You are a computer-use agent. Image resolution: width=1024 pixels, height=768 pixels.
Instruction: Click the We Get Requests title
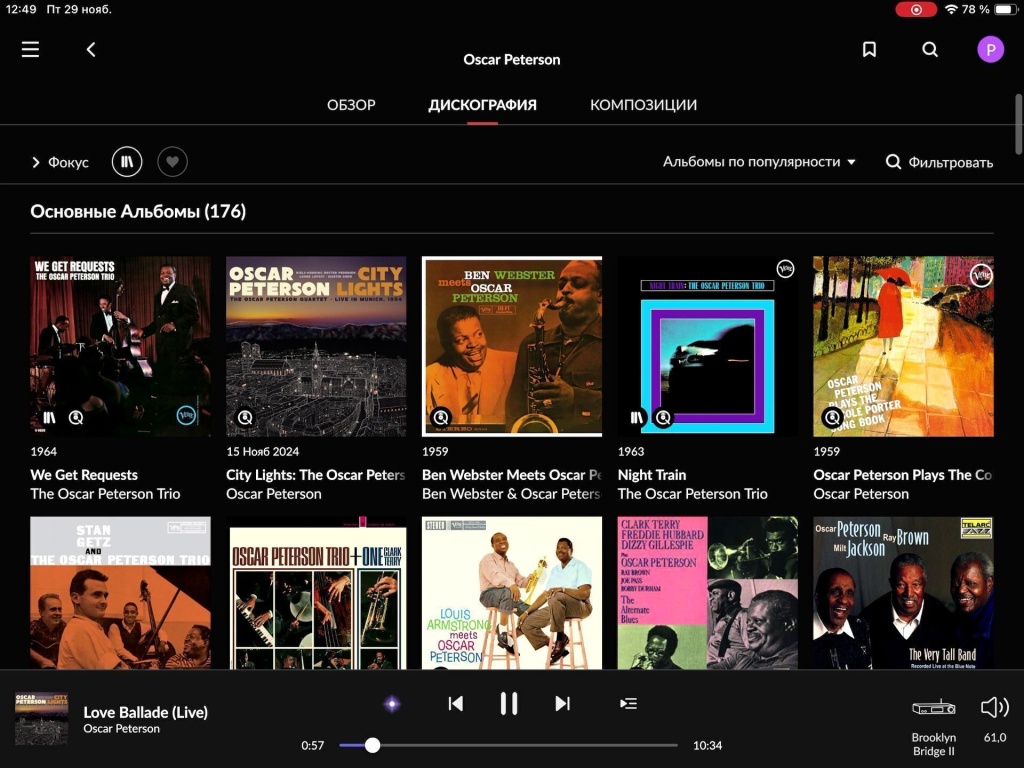click(84, 475)
